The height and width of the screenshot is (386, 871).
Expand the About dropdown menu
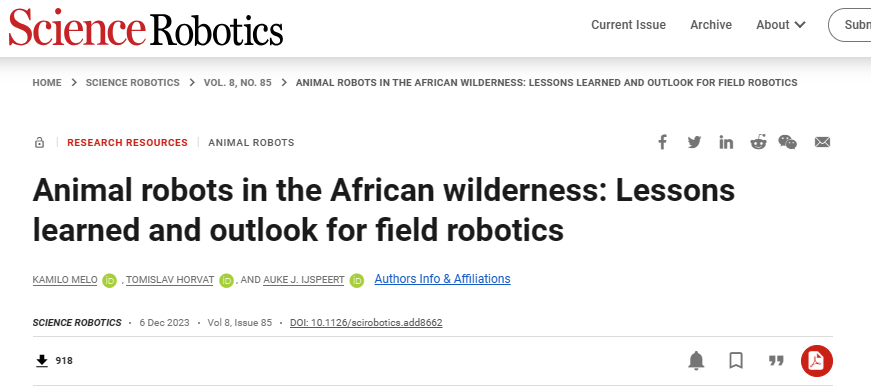pos(780,25)
